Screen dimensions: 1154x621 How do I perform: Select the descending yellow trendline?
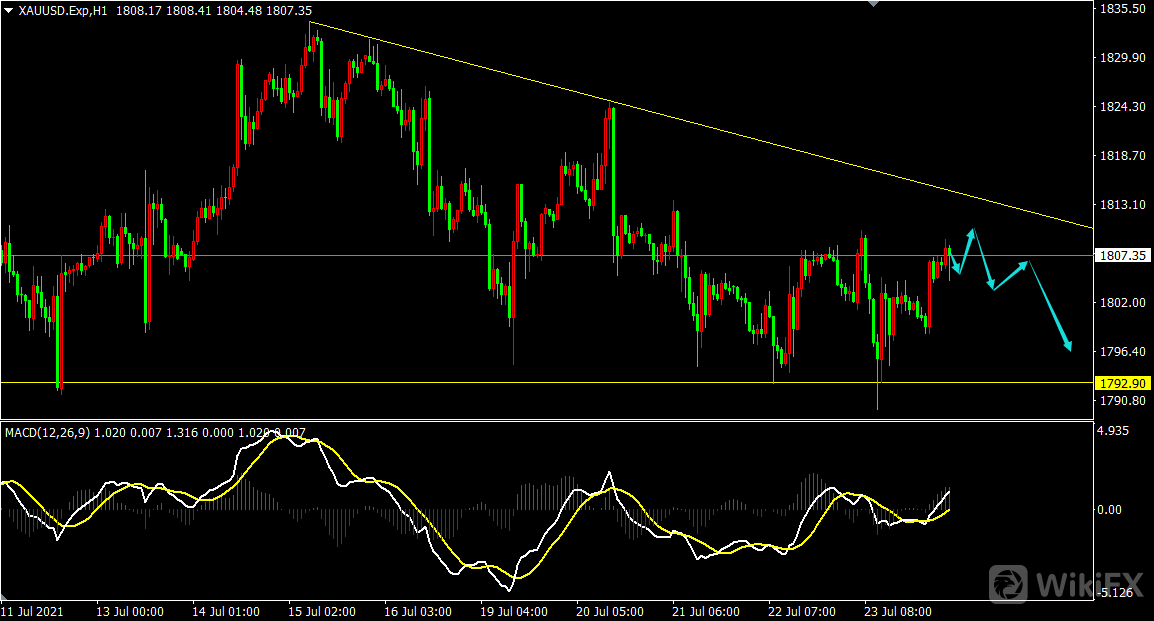(700, 126)
